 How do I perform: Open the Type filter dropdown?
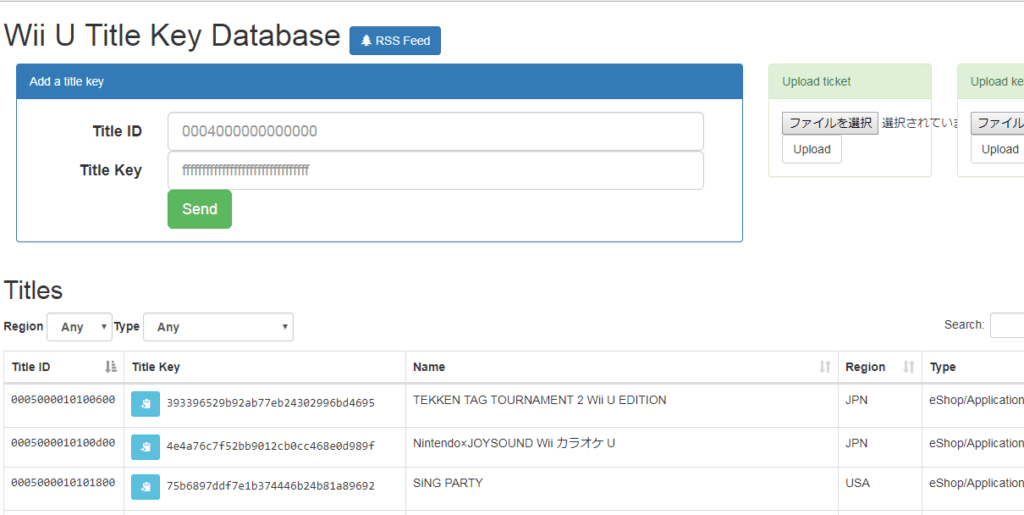[218, 327]
